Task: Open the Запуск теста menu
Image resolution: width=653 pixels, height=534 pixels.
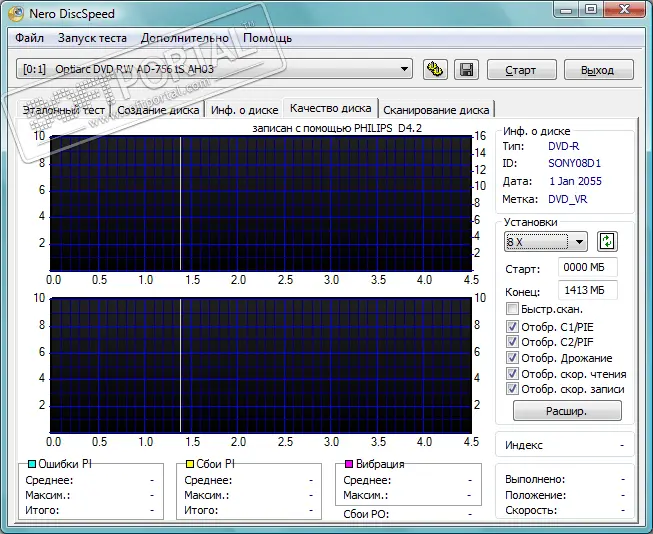Action: pos(92,38)
